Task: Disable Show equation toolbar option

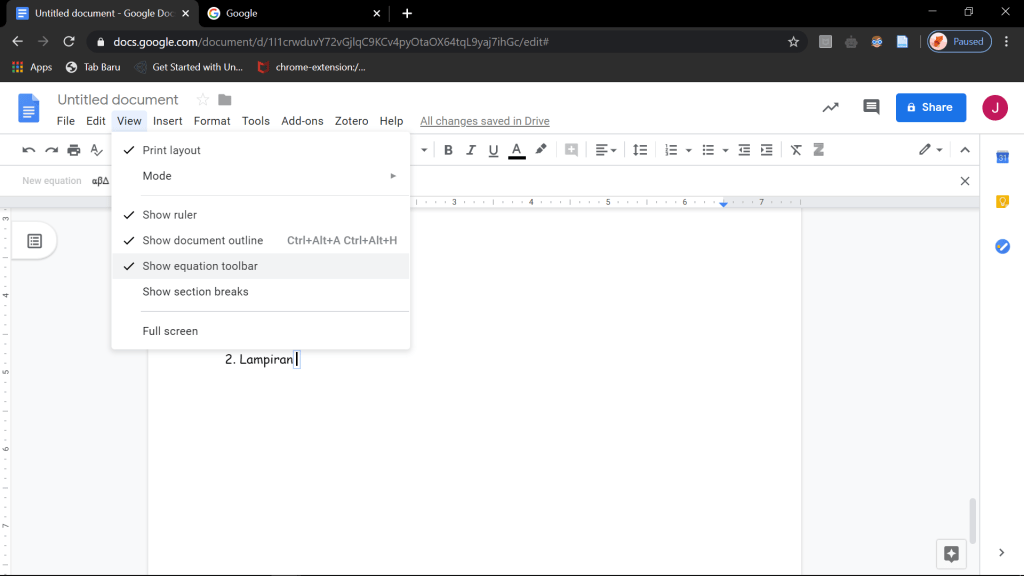Action: point(200,266)
